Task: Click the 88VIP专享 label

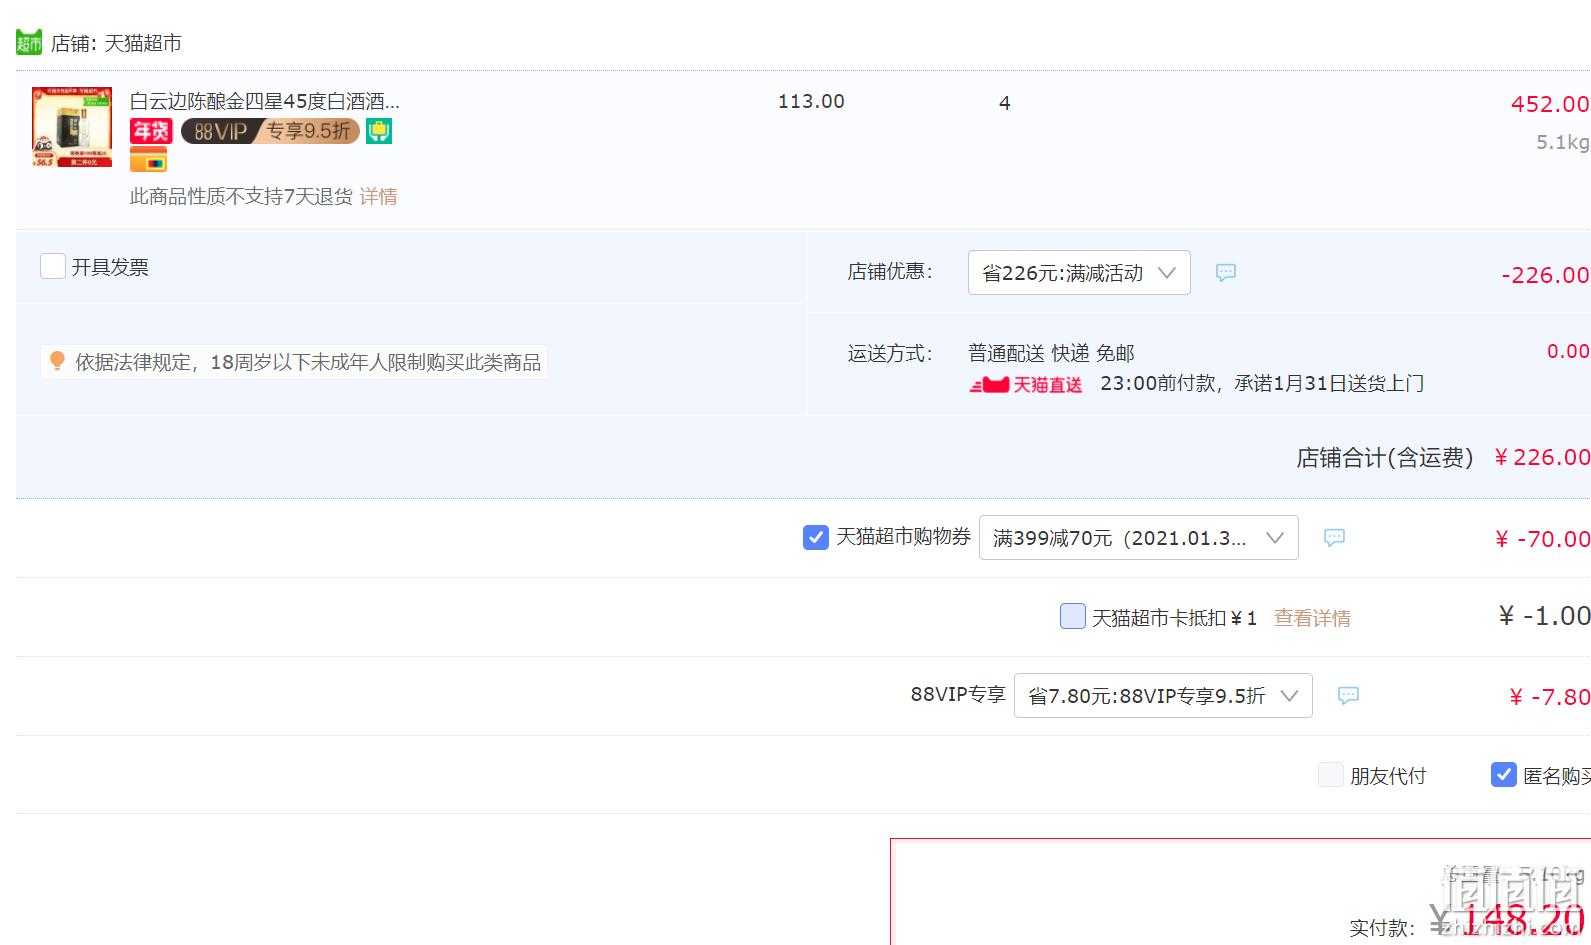Action: pos(958,695)
